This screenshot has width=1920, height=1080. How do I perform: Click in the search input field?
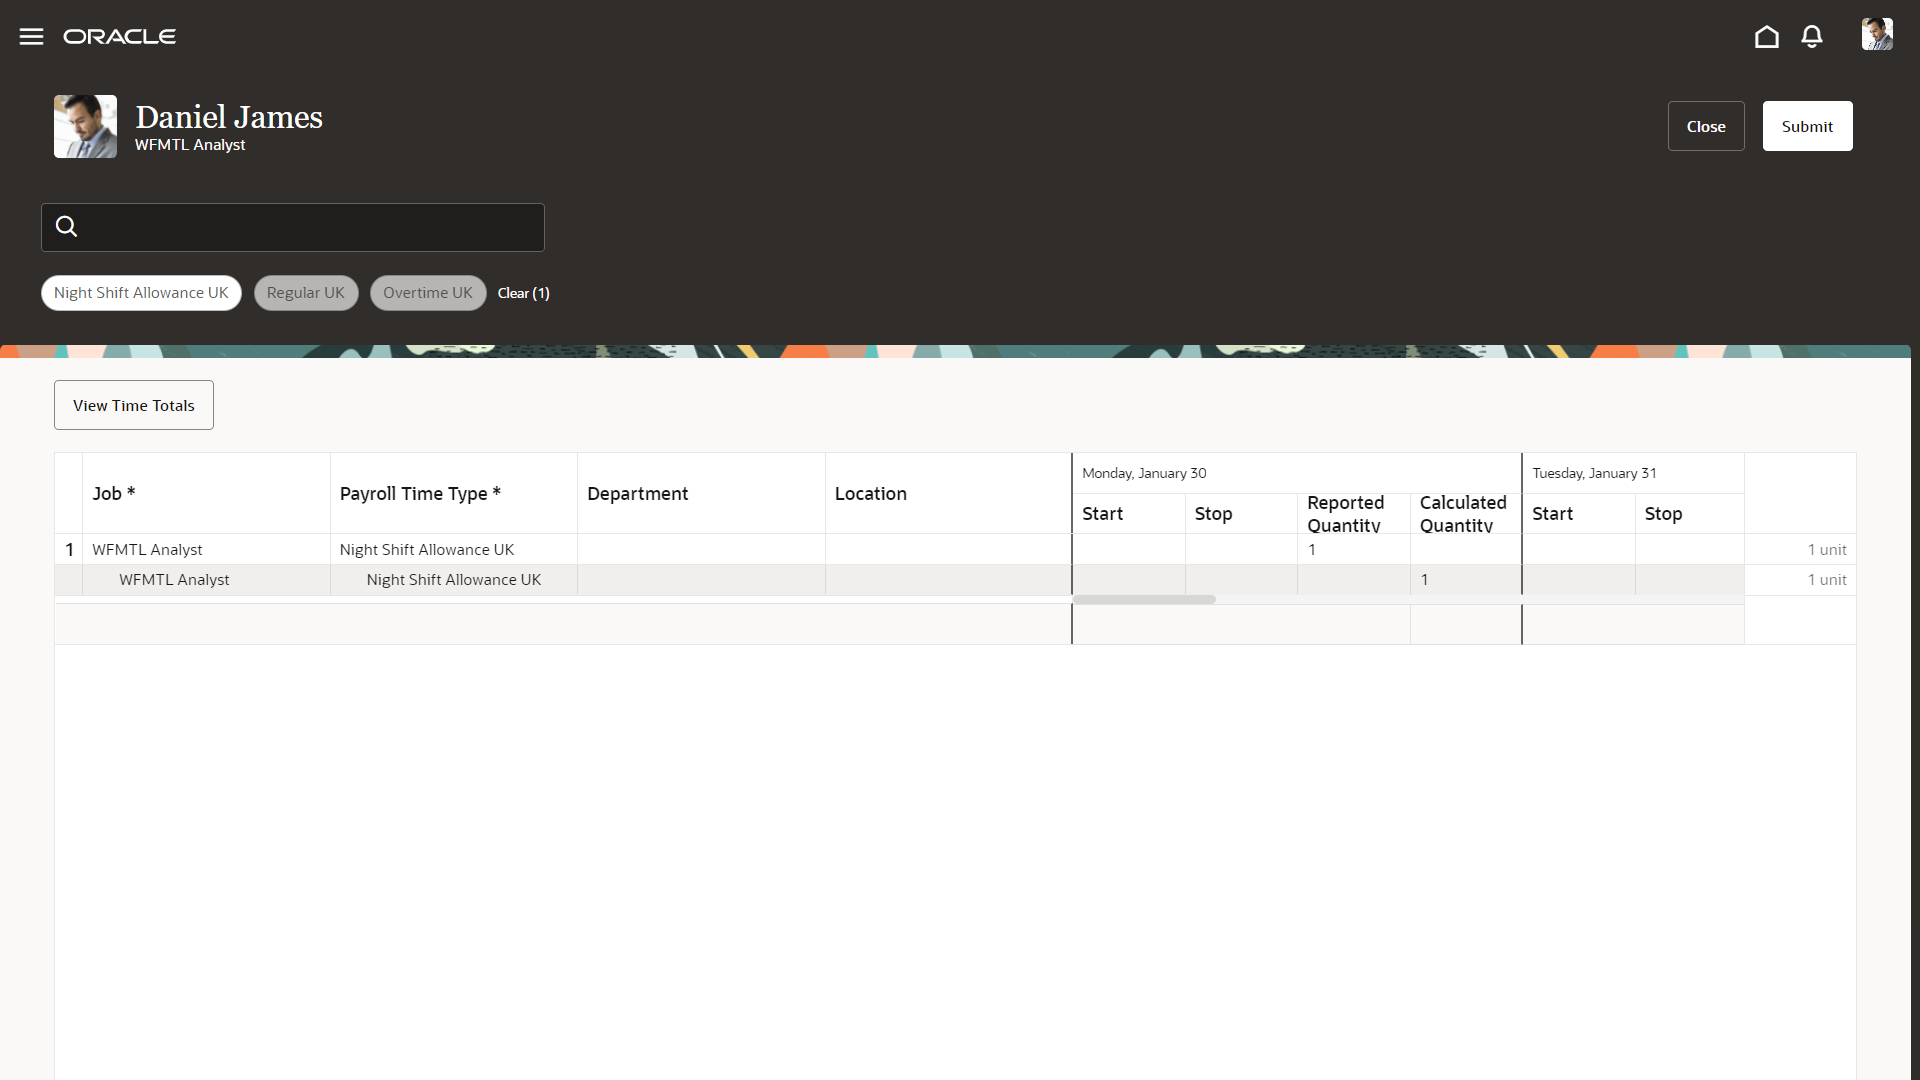(x=310, y=227)
